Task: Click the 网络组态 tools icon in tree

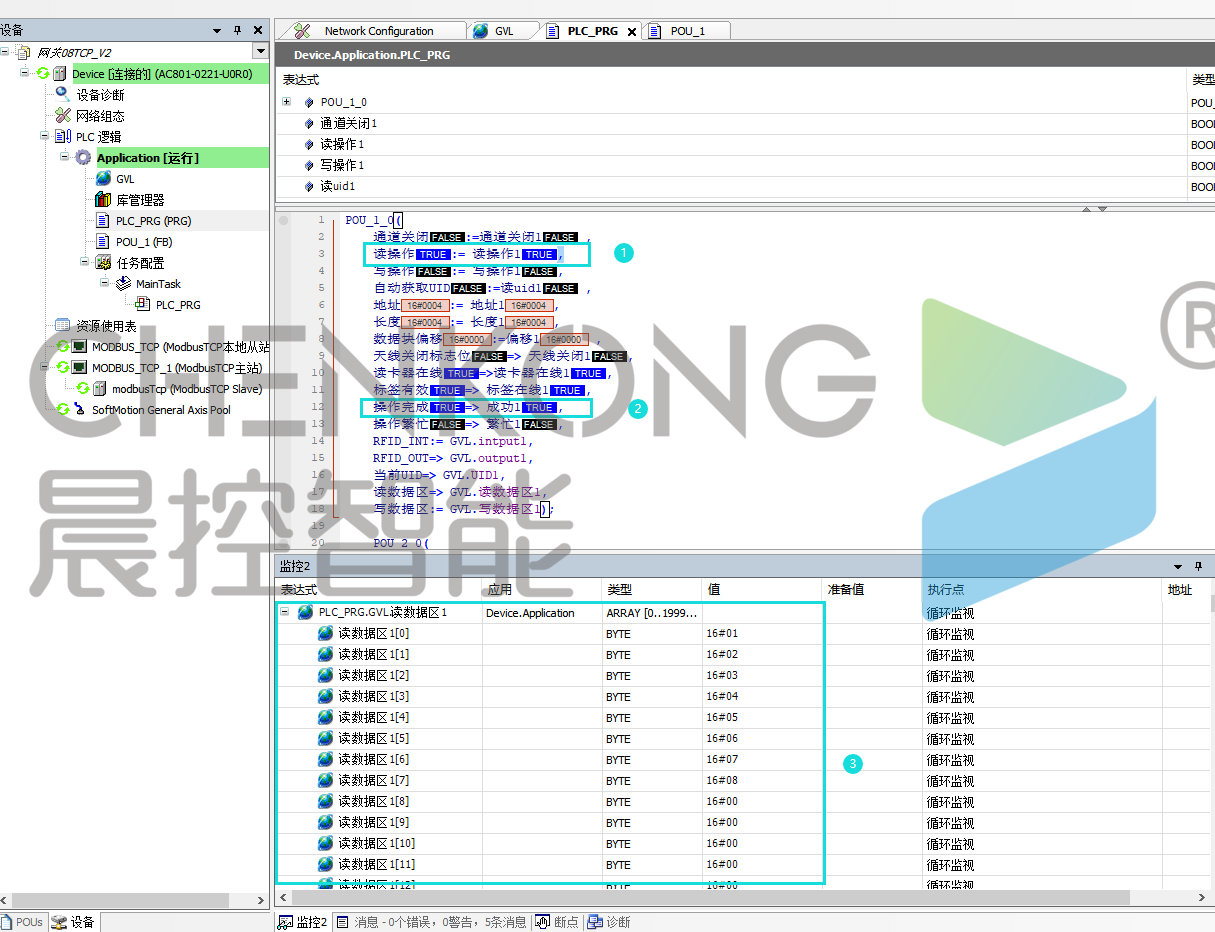Action: [63, 116]
